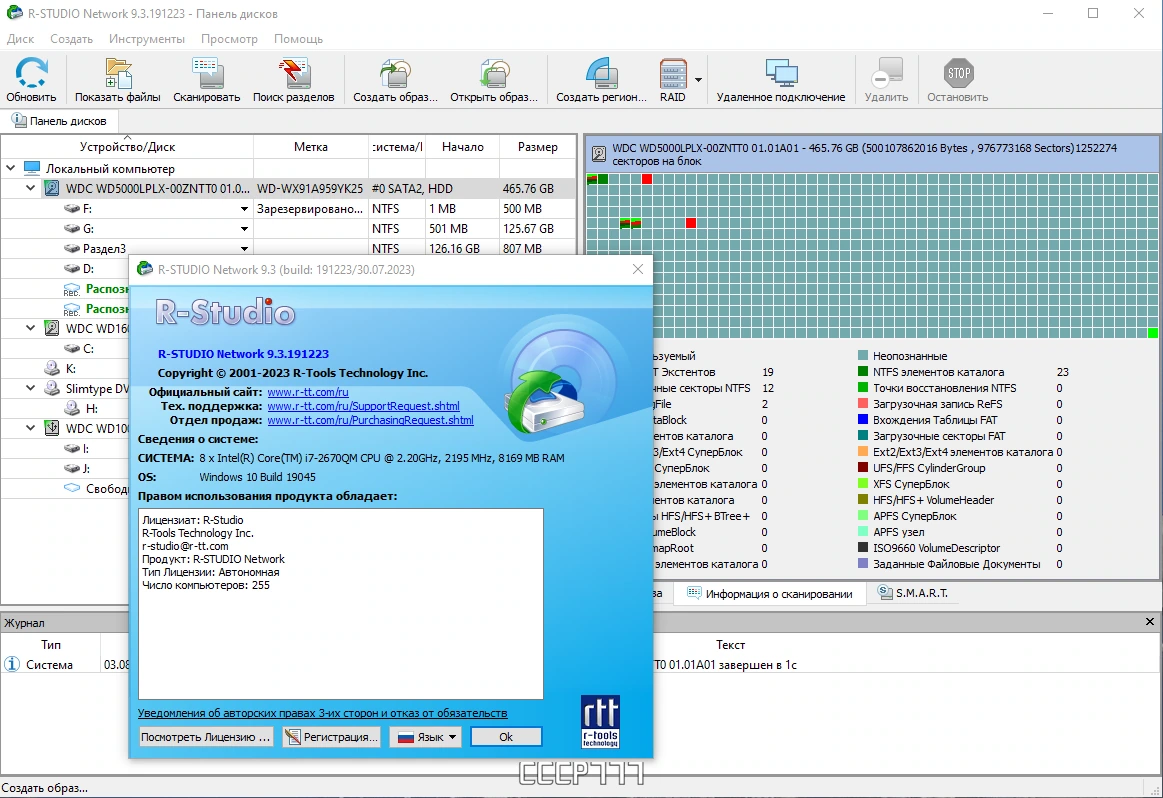This screenshot has width=1163, height=798.
Task: Click the red block in disk map top row
Action: point(647,179)
